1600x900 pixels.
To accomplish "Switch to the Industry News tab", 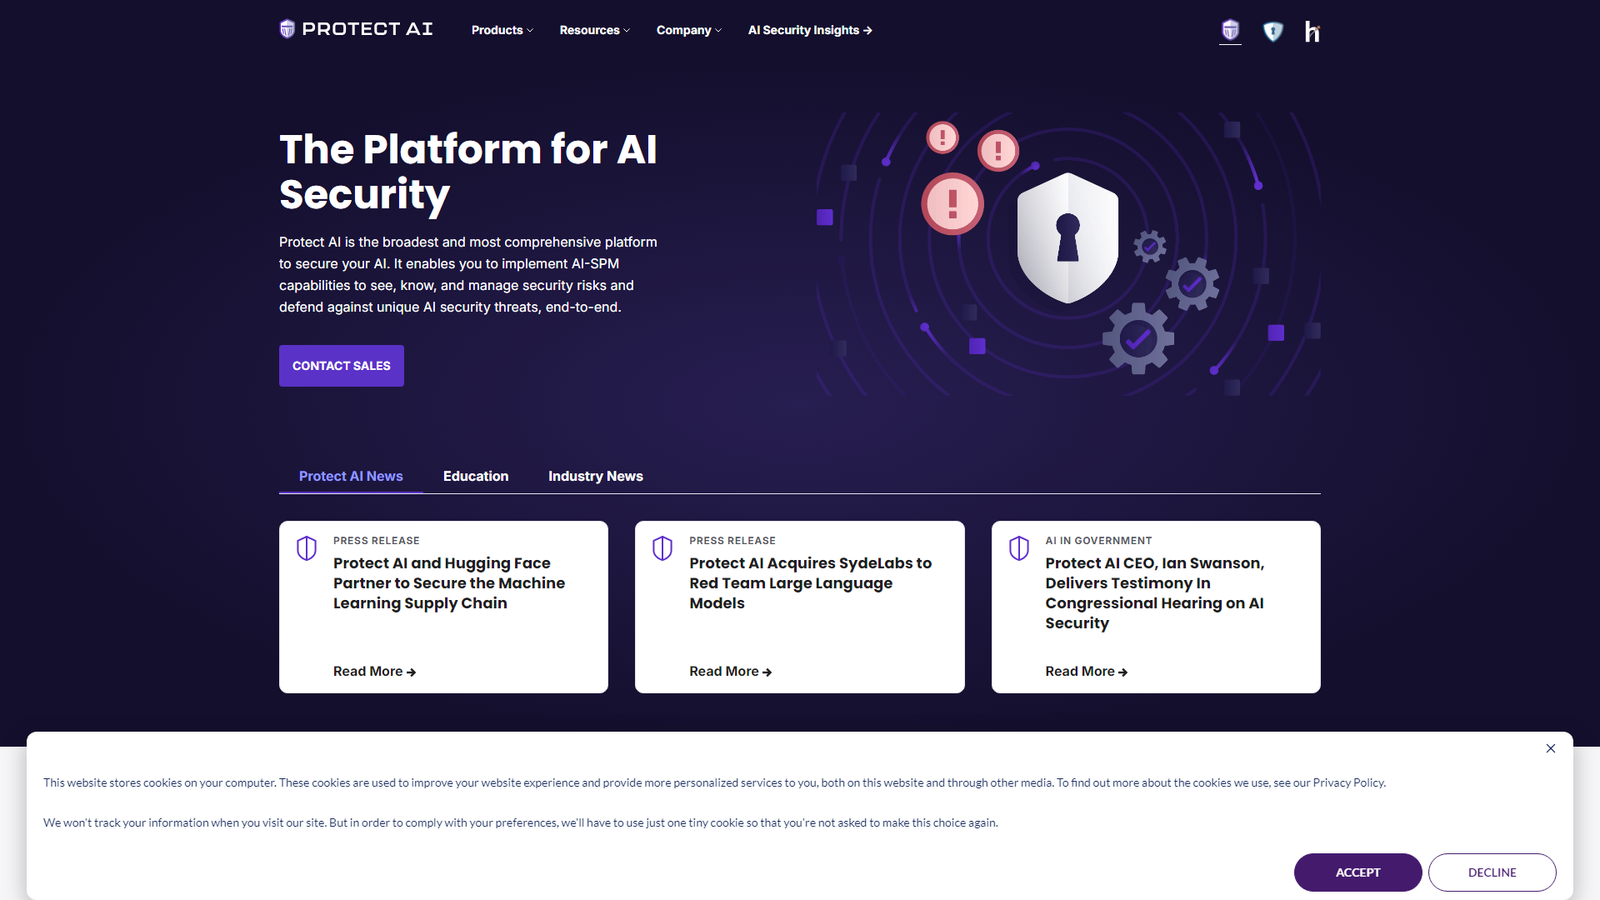I will tap(595, 476).
